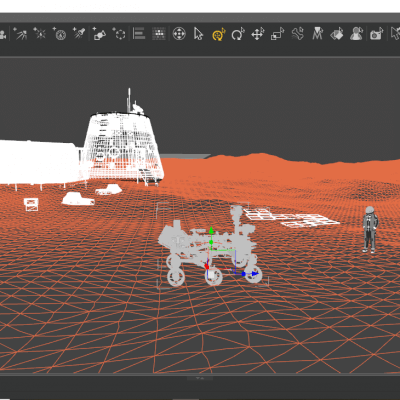Image resolution: width=400 pixels, height=400 pixels.
Task: Create a new null with the dashed circle icon
Action: tap(119, 34)
